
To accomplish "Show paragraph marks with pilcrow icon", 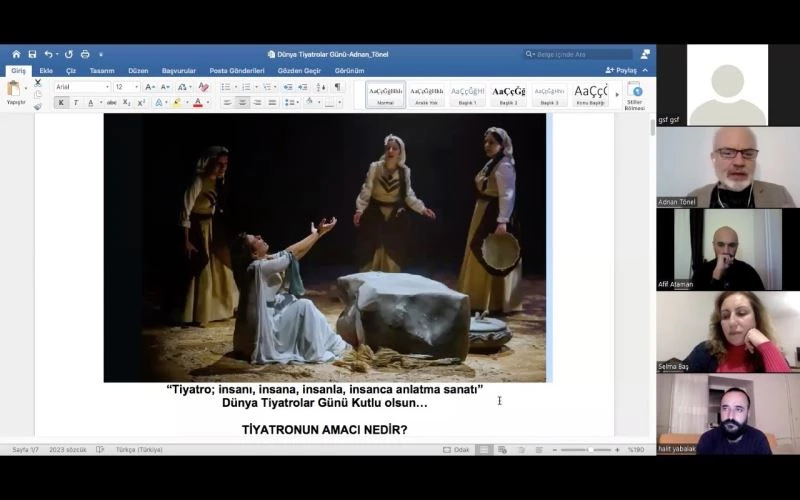I will 337,87.
